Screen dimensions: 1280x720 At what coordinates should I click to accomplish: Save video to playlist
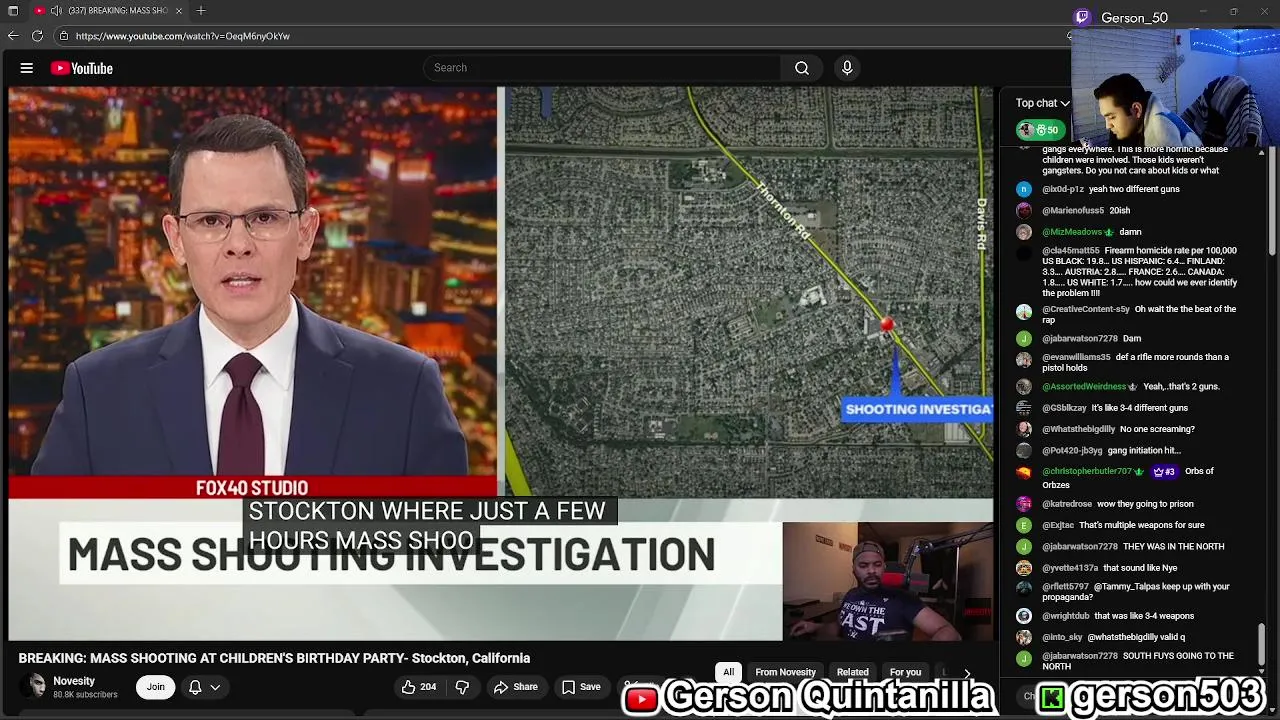click(x=581, y=687)
